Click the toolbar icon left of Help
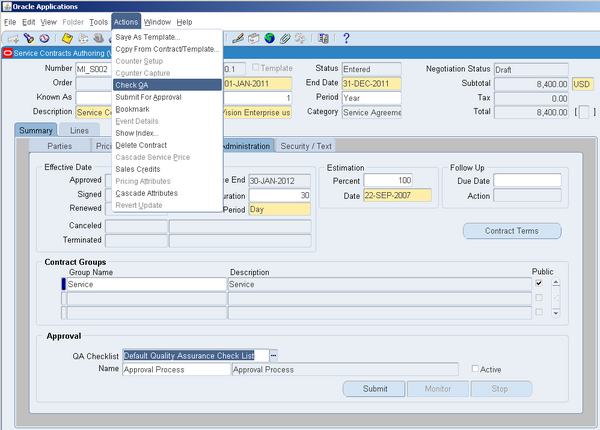The height and width of the screenshot is (430, 600). tap(323, 38)
